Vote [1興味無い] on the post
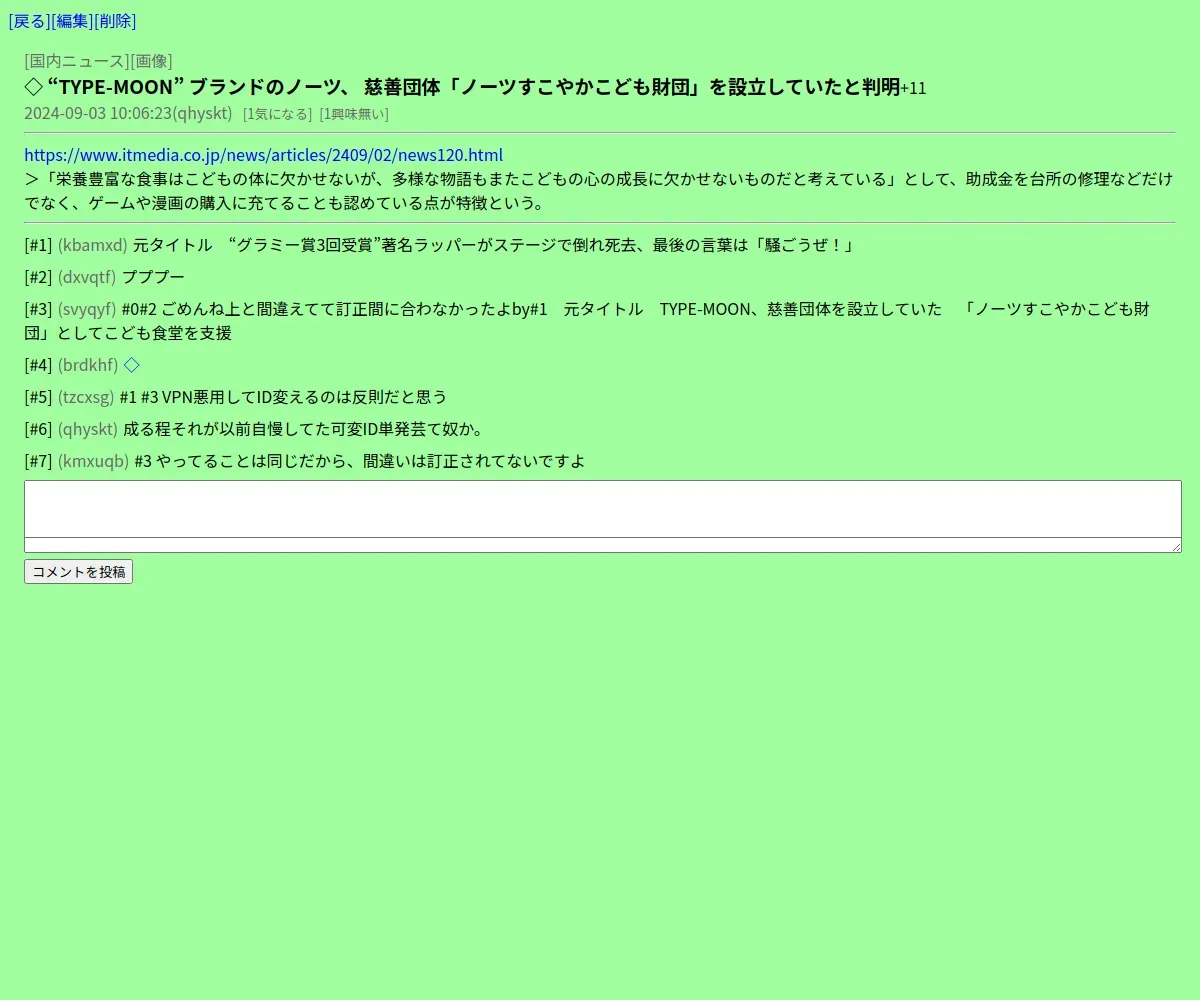This screenshot has height=1000, width=1200. click(x=354, y=114)
